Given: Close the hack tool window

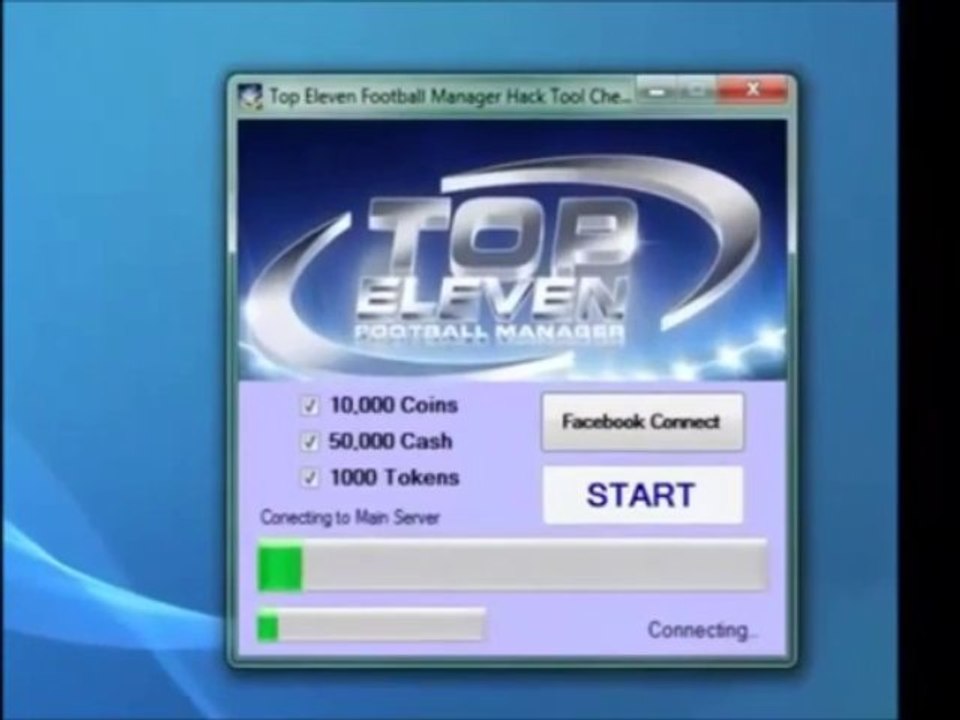Looking at the screenshot, I should coord(752,90).
